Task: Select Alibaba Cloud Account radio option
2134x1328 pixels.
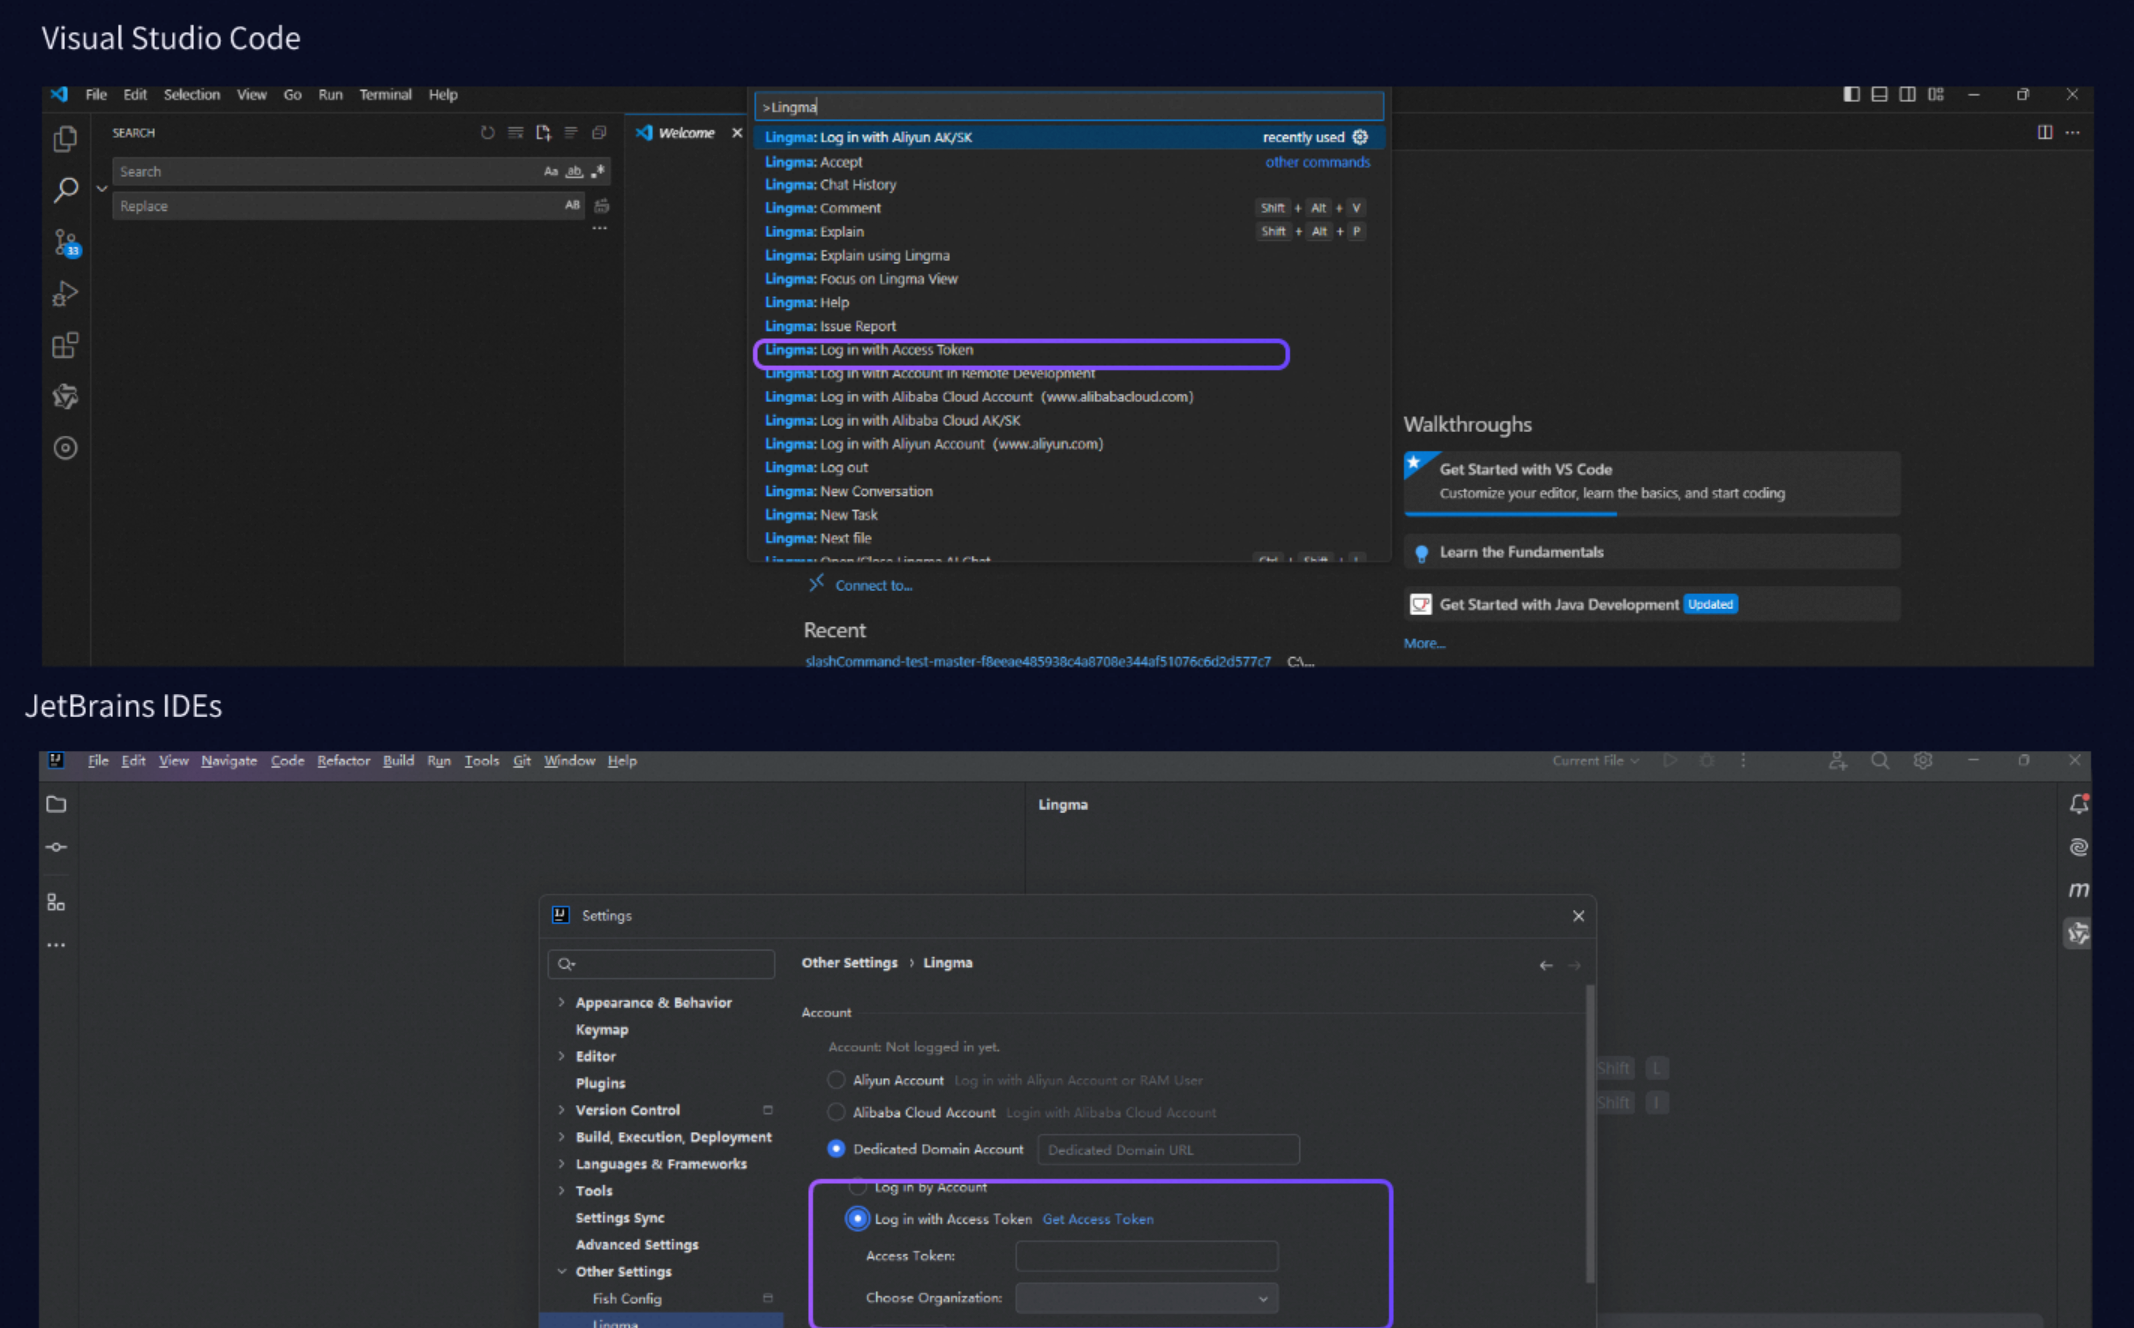Action: click(x=836, y=1112)
